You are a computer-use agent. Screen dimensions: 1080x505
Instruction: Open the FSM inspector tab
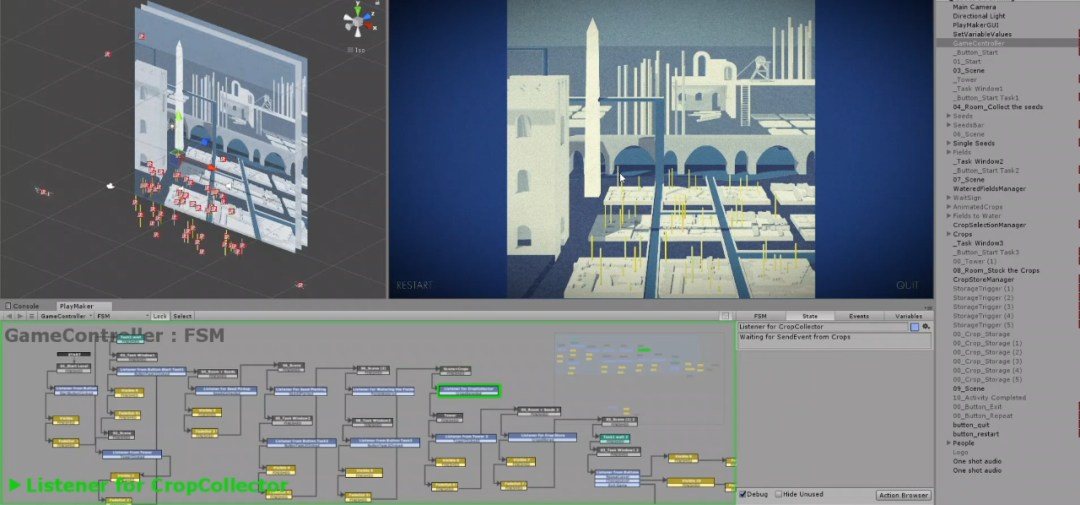760,316
